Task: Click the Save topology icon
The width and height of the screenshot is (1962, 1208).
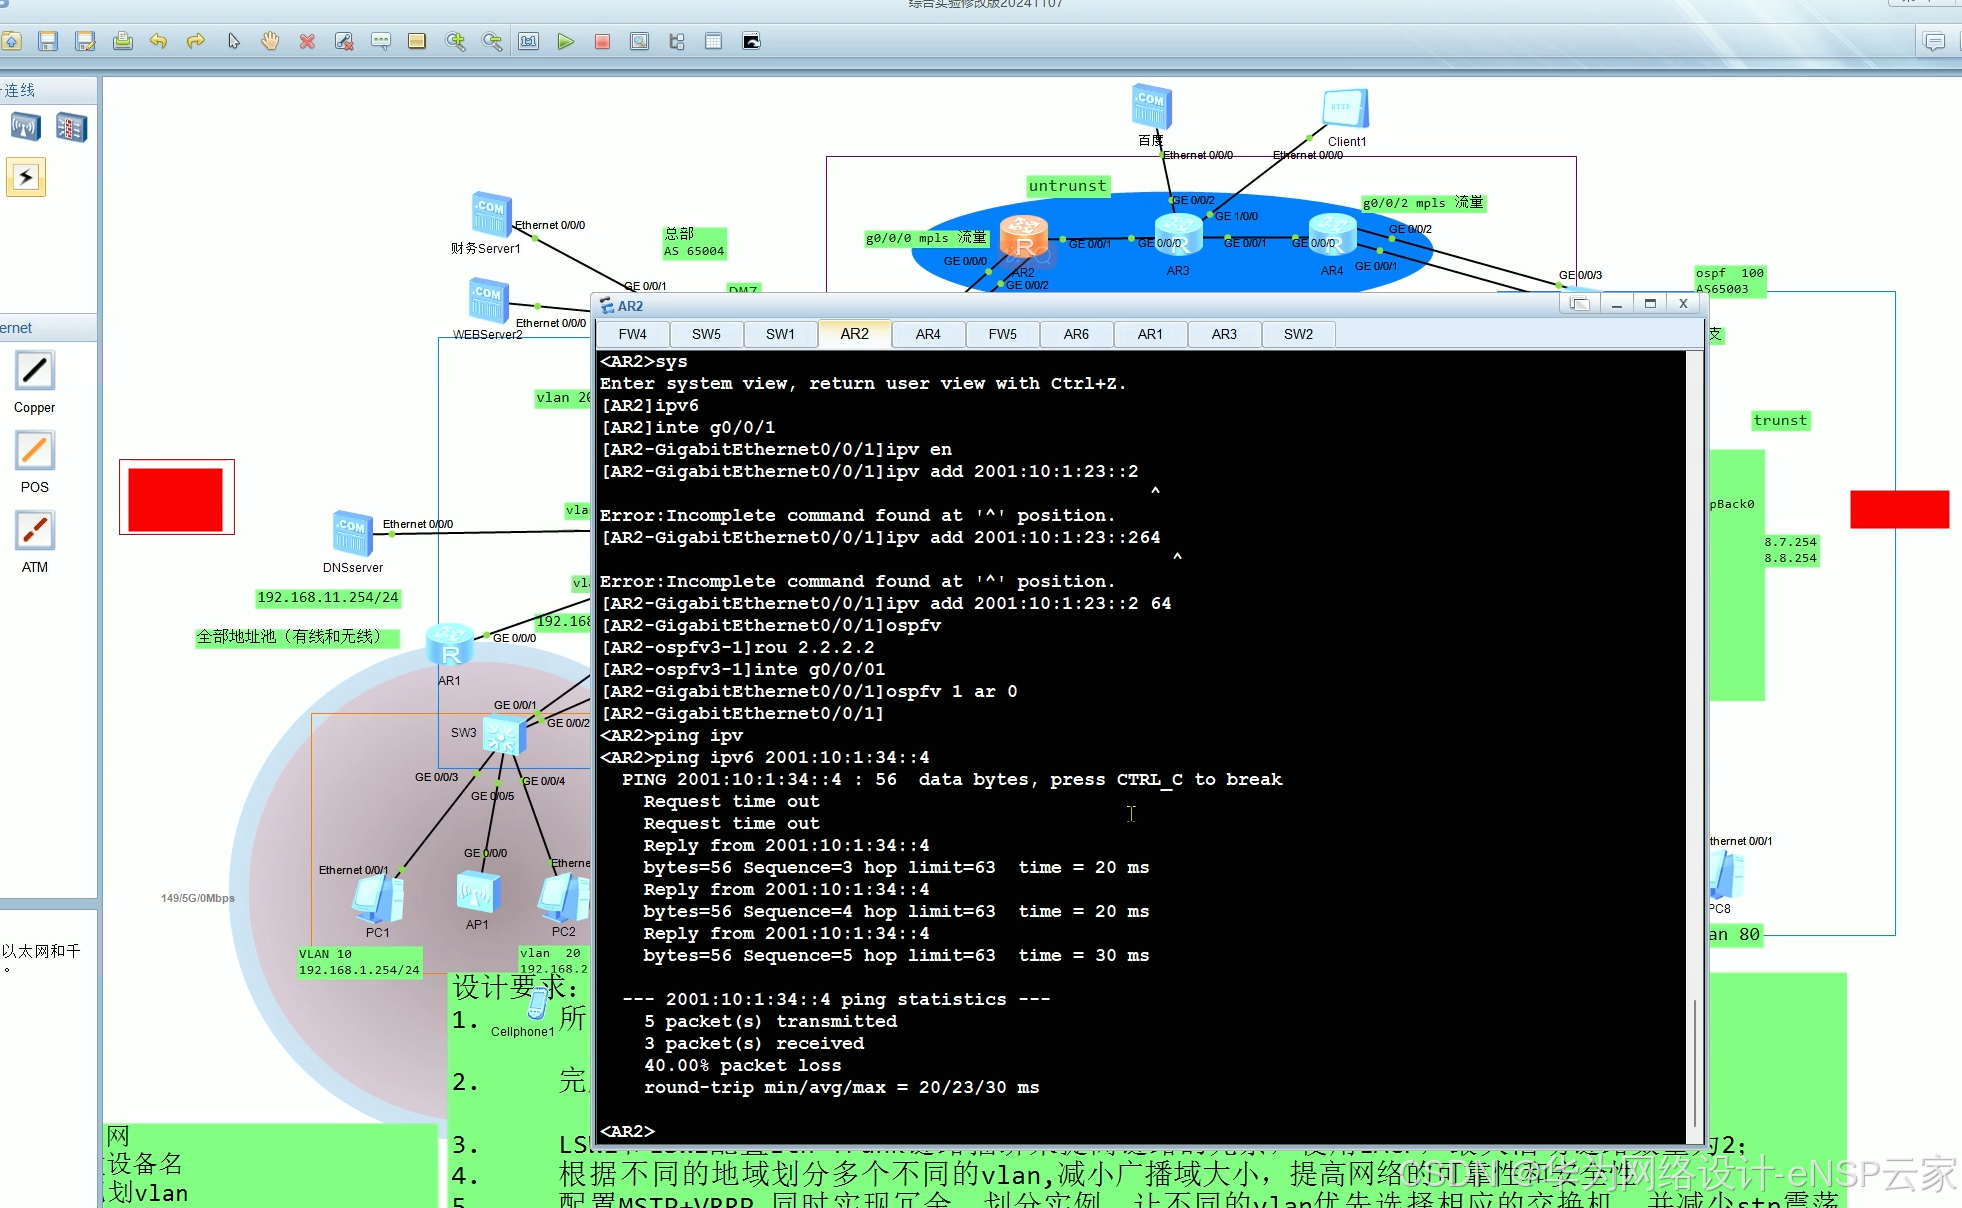Action: pos(48,41)
